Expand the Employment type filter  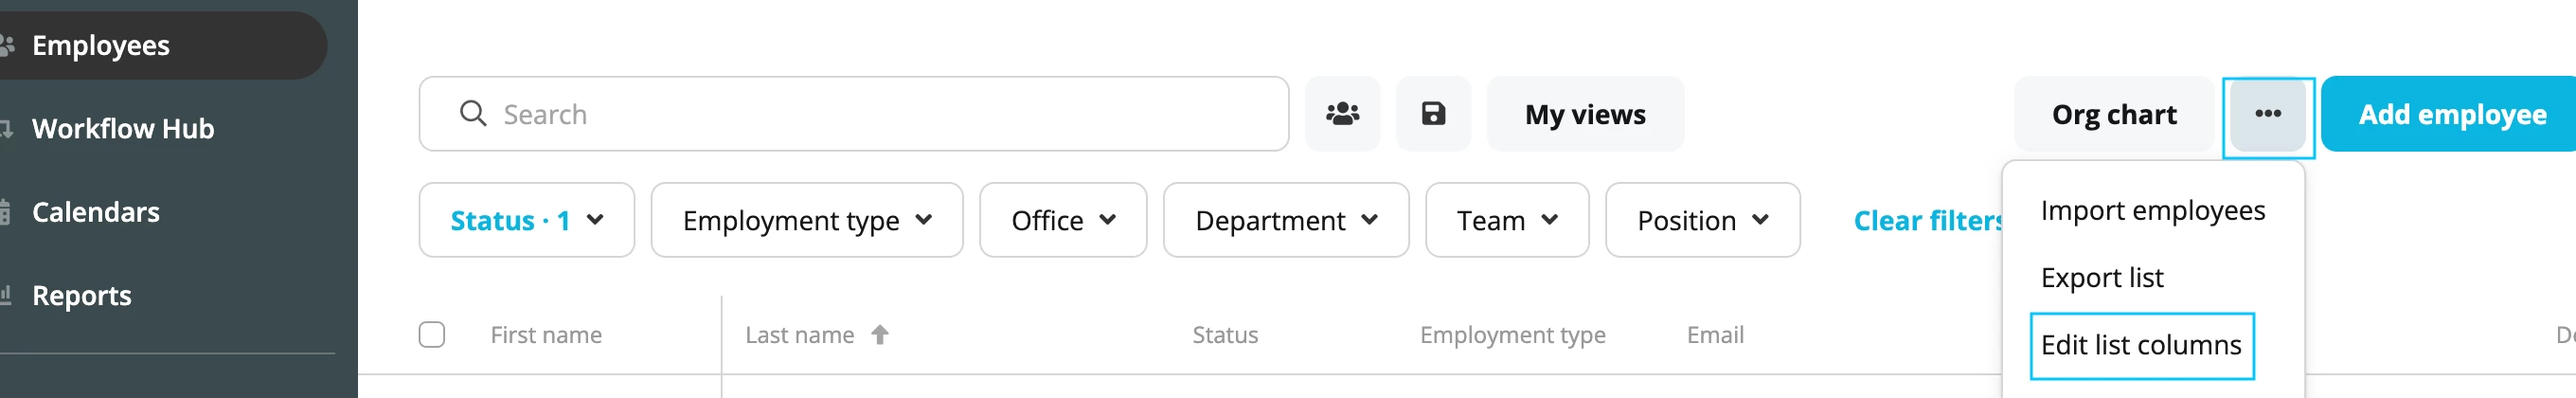coord(807,220)
